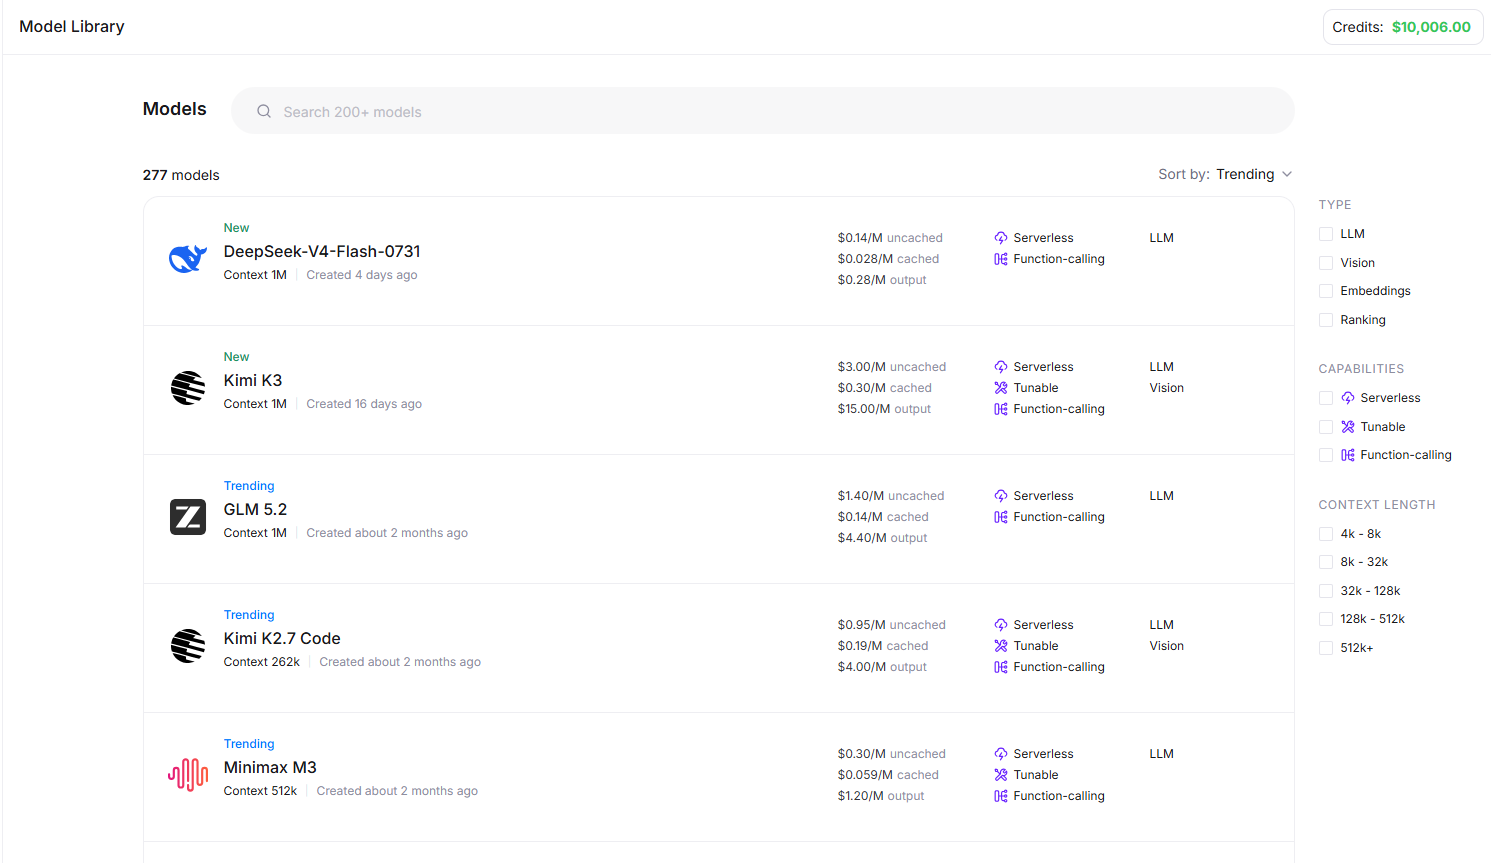Image resolution: width=1491 pixels, height=863 pixels.
Task: Click Serverless icon in GLM 5.2 row
Action: [1001, 496]
